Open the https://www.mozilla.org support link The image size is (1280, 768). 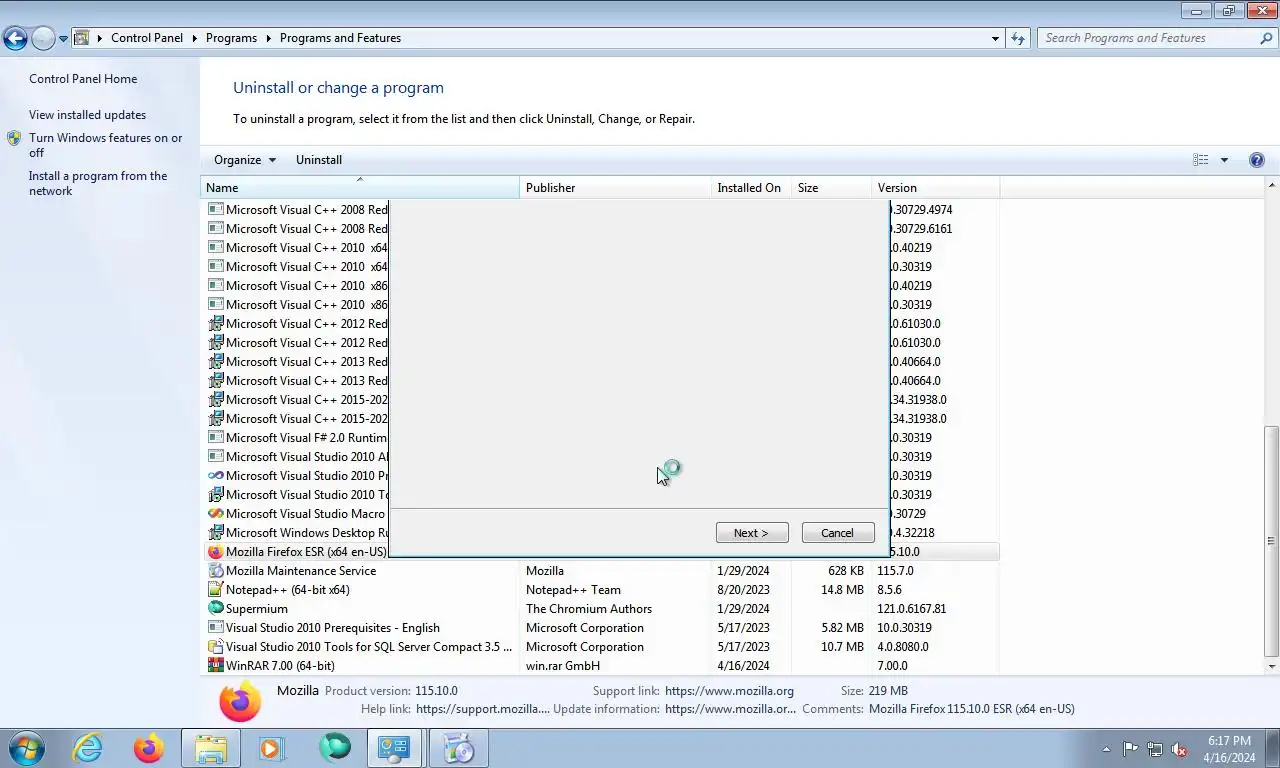729,691
